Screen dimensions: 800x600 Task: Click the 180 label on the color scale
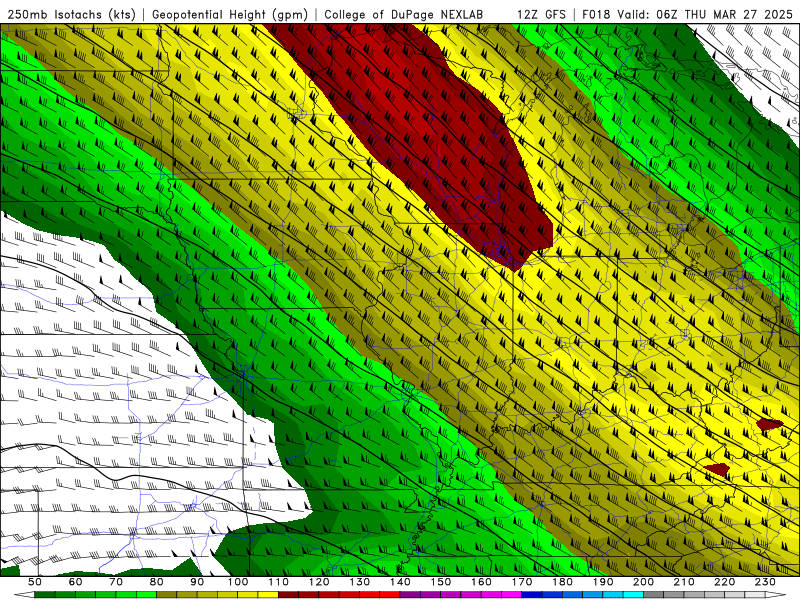(562, 582)
